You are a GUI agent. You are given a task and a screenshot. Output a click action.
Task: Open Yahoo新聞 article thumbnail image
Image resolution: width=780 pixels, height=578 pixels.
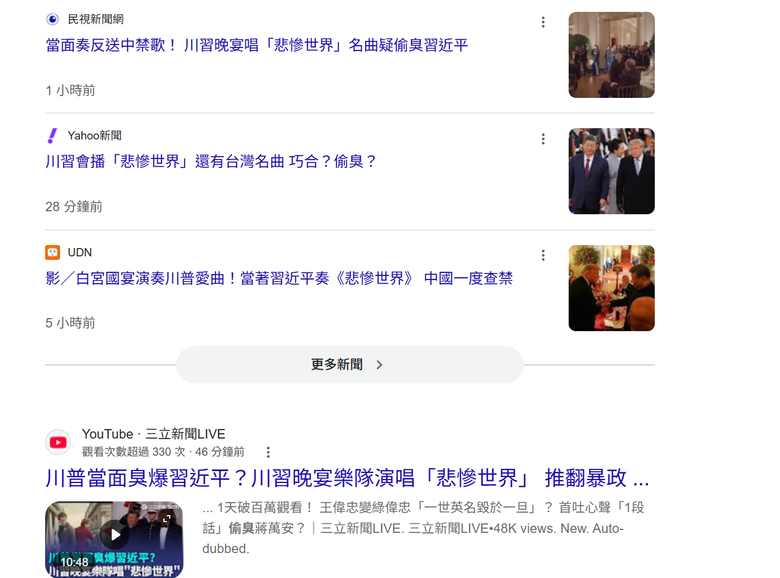coord(611,171)
